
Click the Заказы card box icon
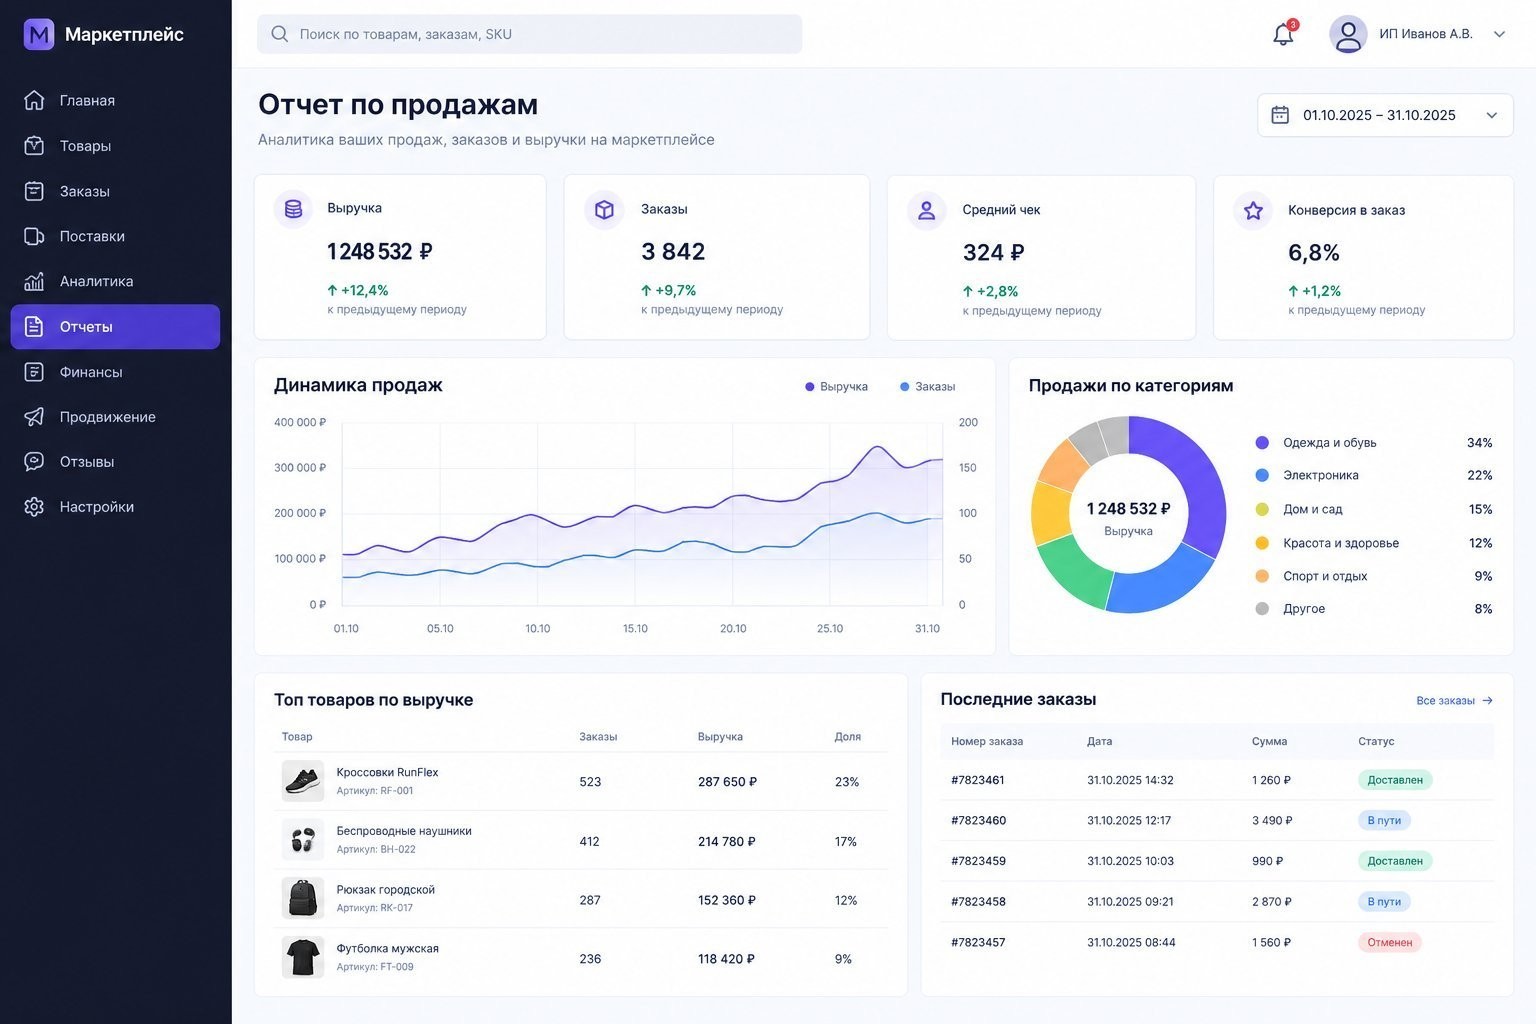604,210
